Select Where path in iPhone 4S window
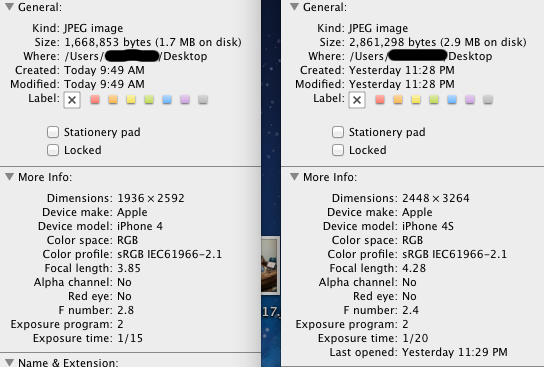This screenshot has height=367, width=544. click(421, 56)
